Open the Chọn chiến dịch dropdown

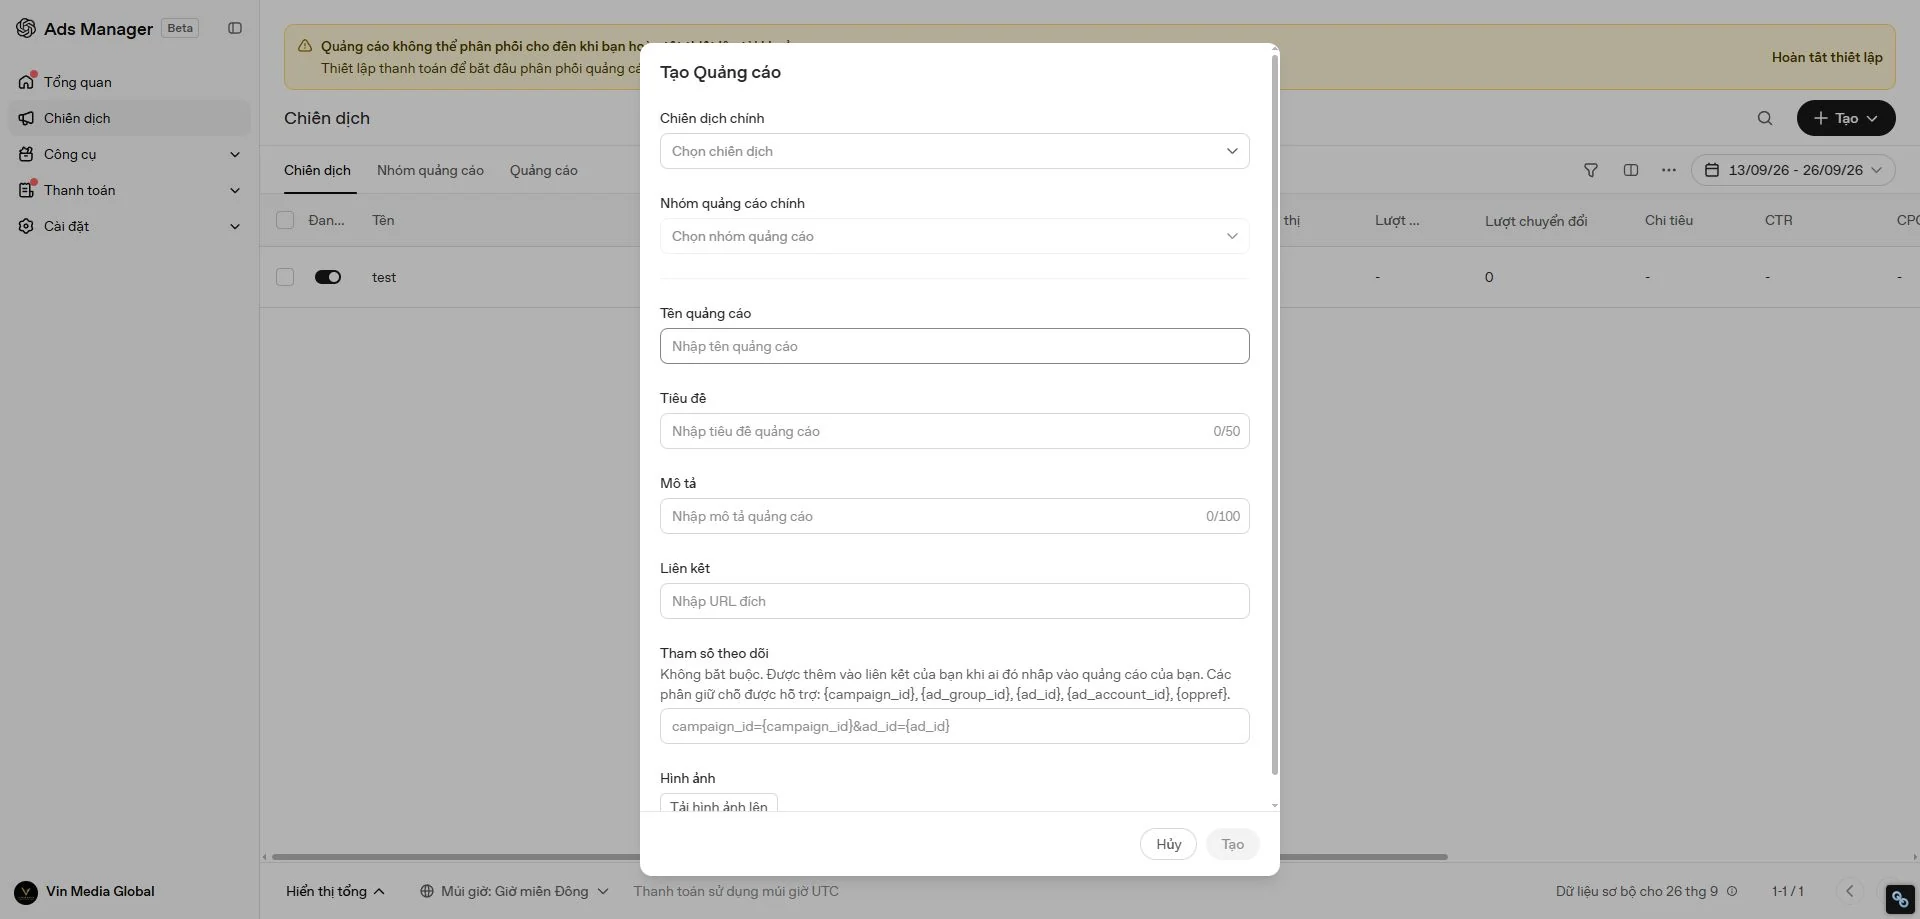pyautogui.click(x=955, y=151)
